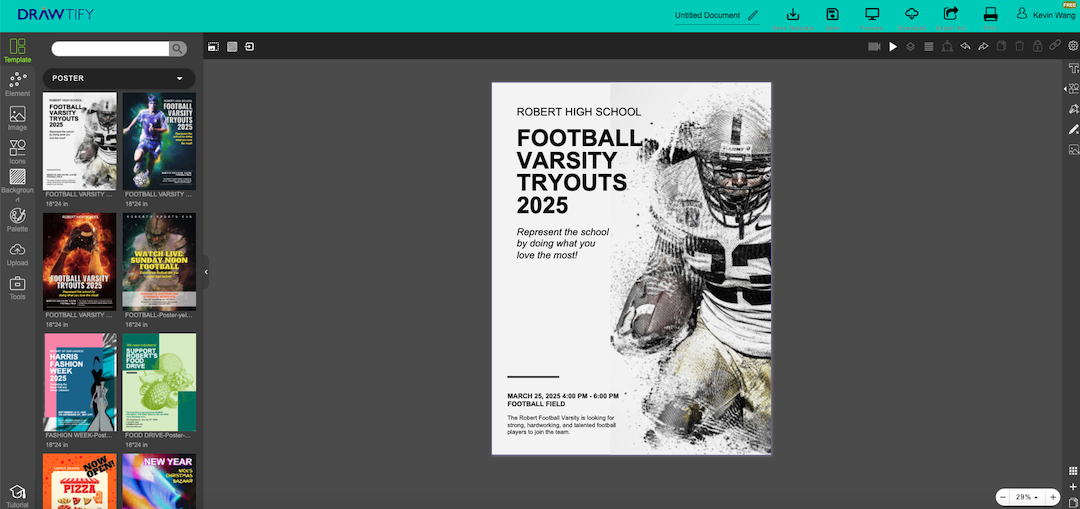Image resolution: width=1080 pixels, height=509 pixels.
Task: Toggle the grid view icon
Action: (x=1072, y=471)
